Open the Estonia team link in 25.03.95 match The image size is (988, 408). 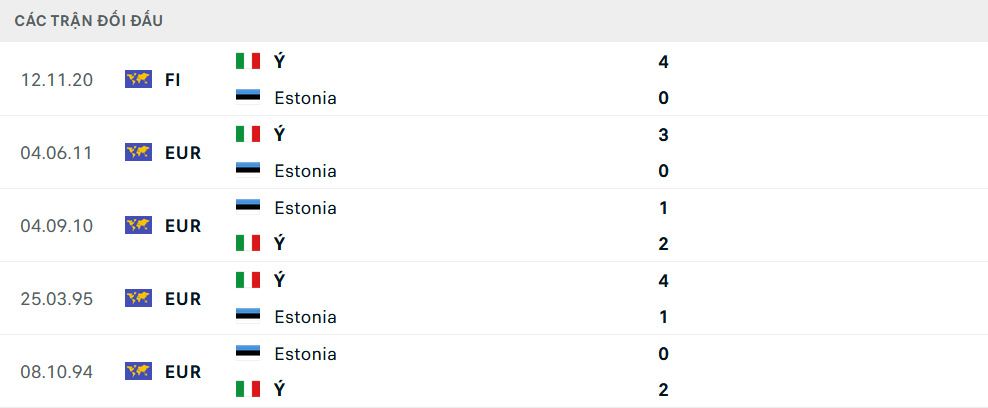coord(305,317)
